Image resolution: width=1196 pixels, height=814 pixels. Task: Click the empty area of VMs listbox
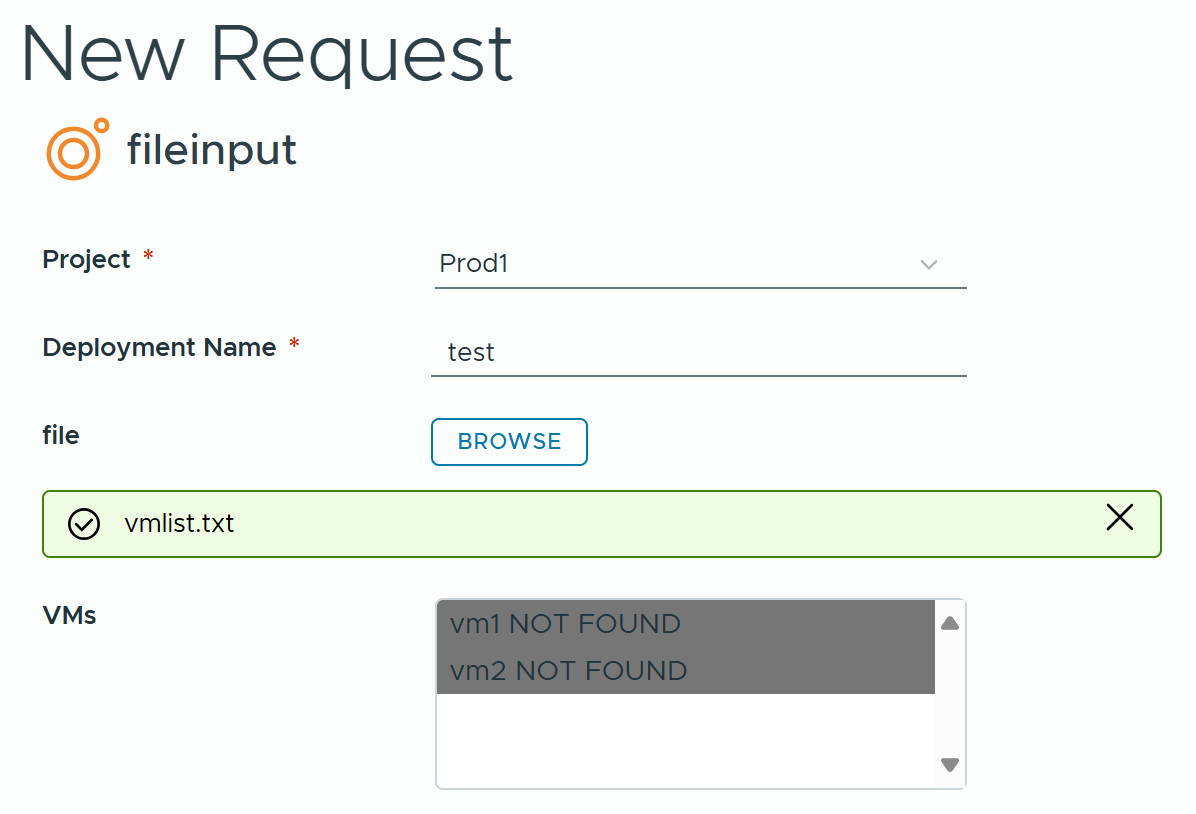coord(685,740)
